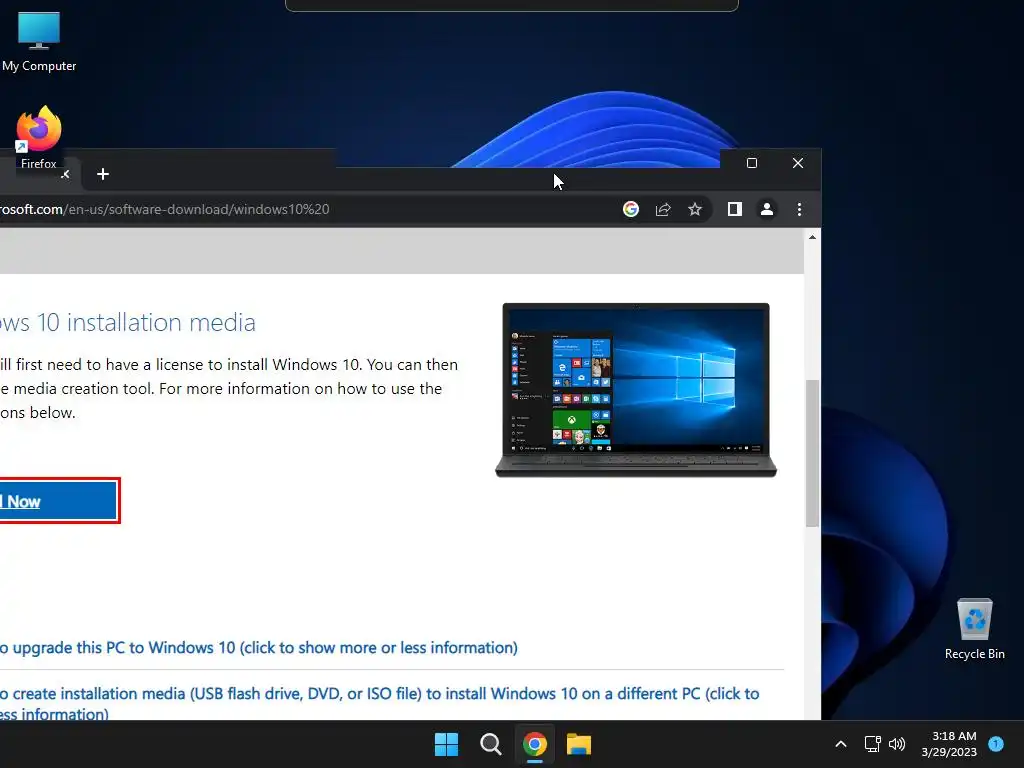Expand the create installation media section

tap(379, 703)
